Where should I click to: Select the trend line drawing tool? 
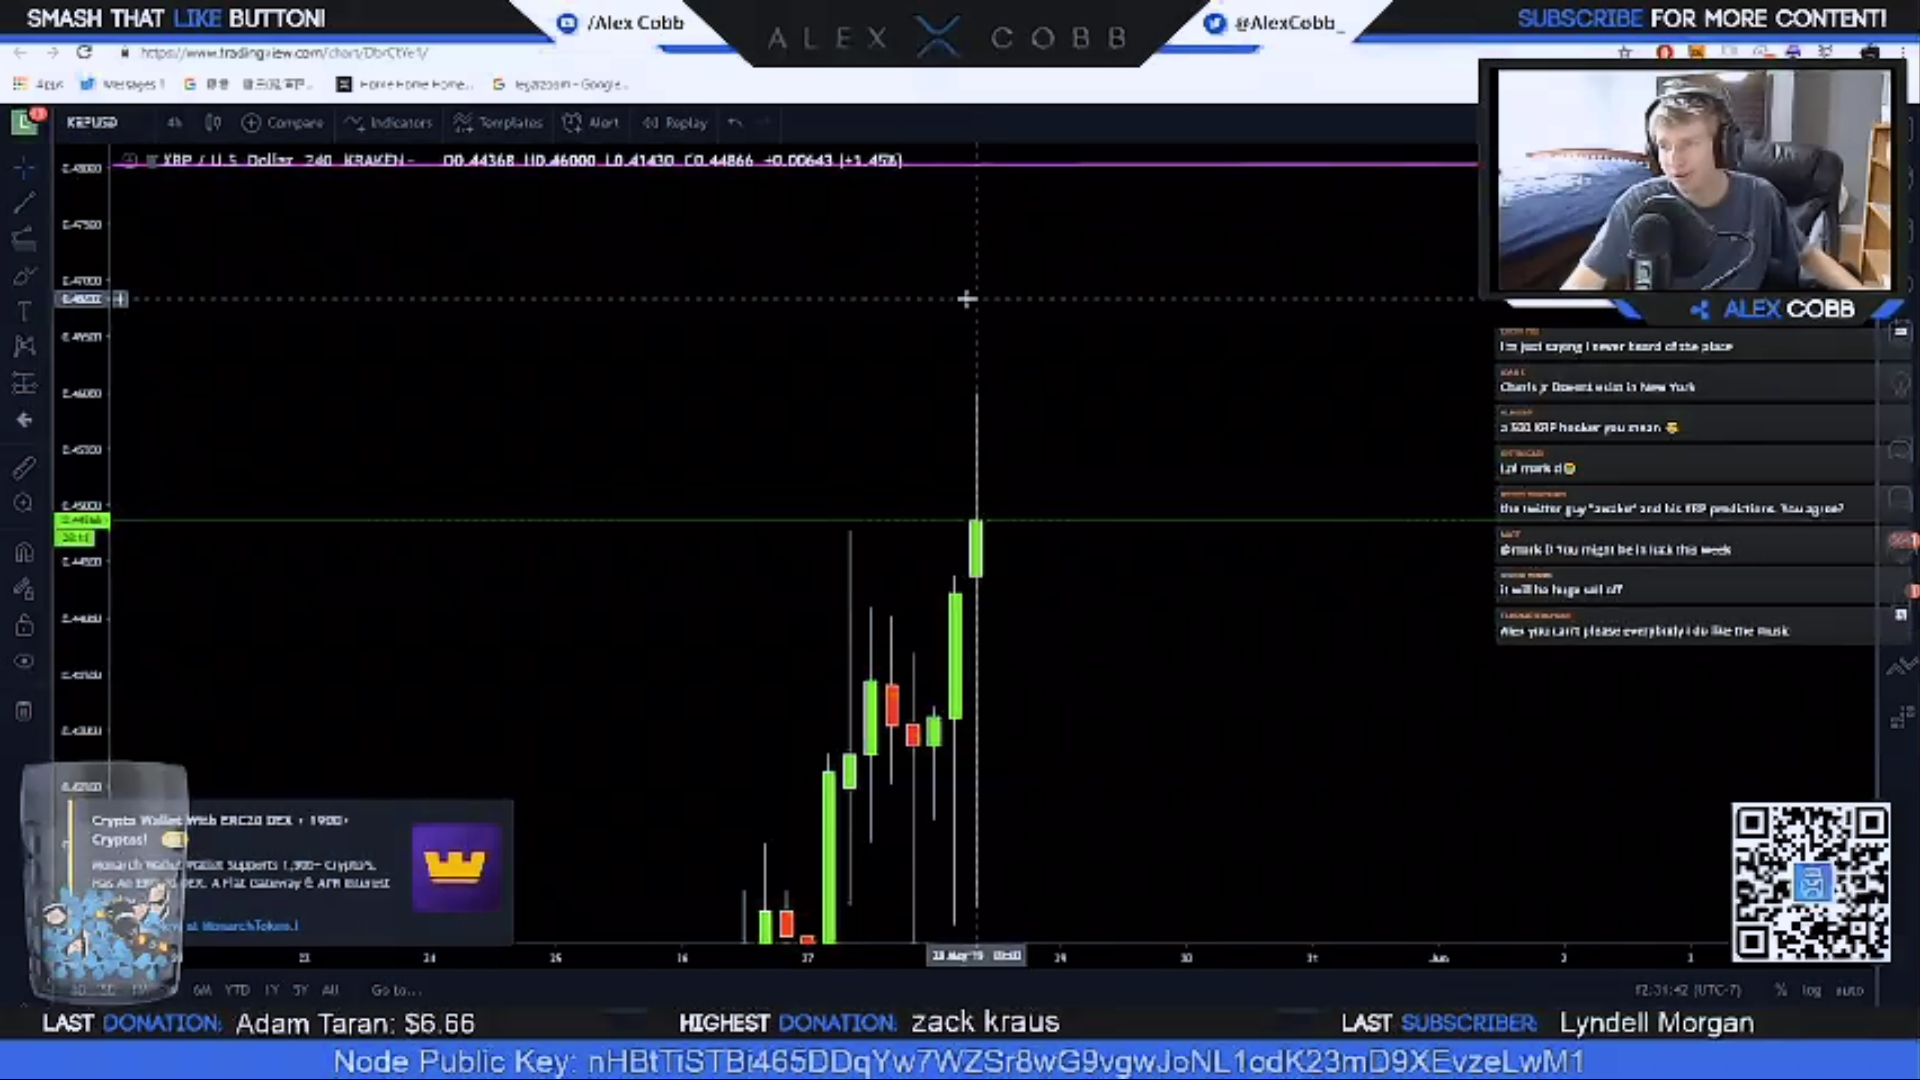coord(24,203)
